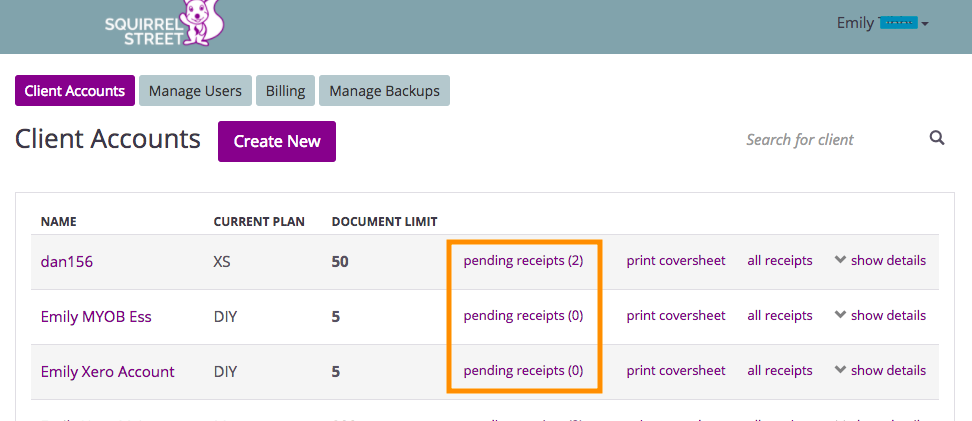972x421 pixels.
Task: Click the XS plan cell for dan156
Action: pos(222,262)
